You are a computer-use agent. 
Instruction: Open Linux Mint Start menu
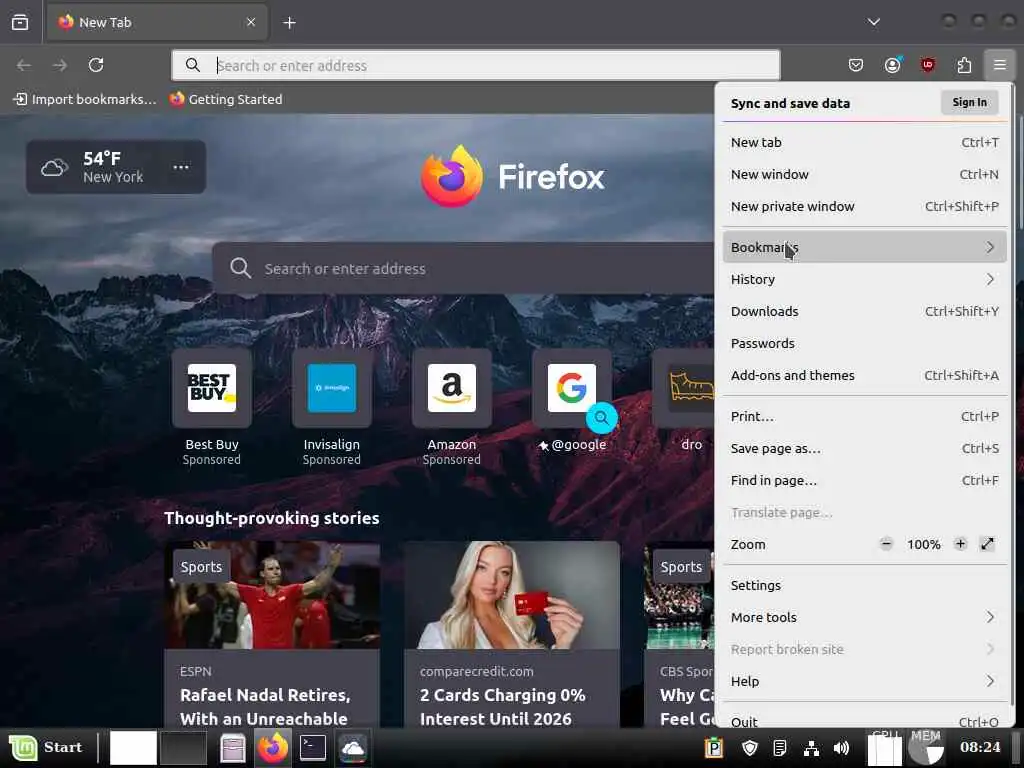(46, 747)
